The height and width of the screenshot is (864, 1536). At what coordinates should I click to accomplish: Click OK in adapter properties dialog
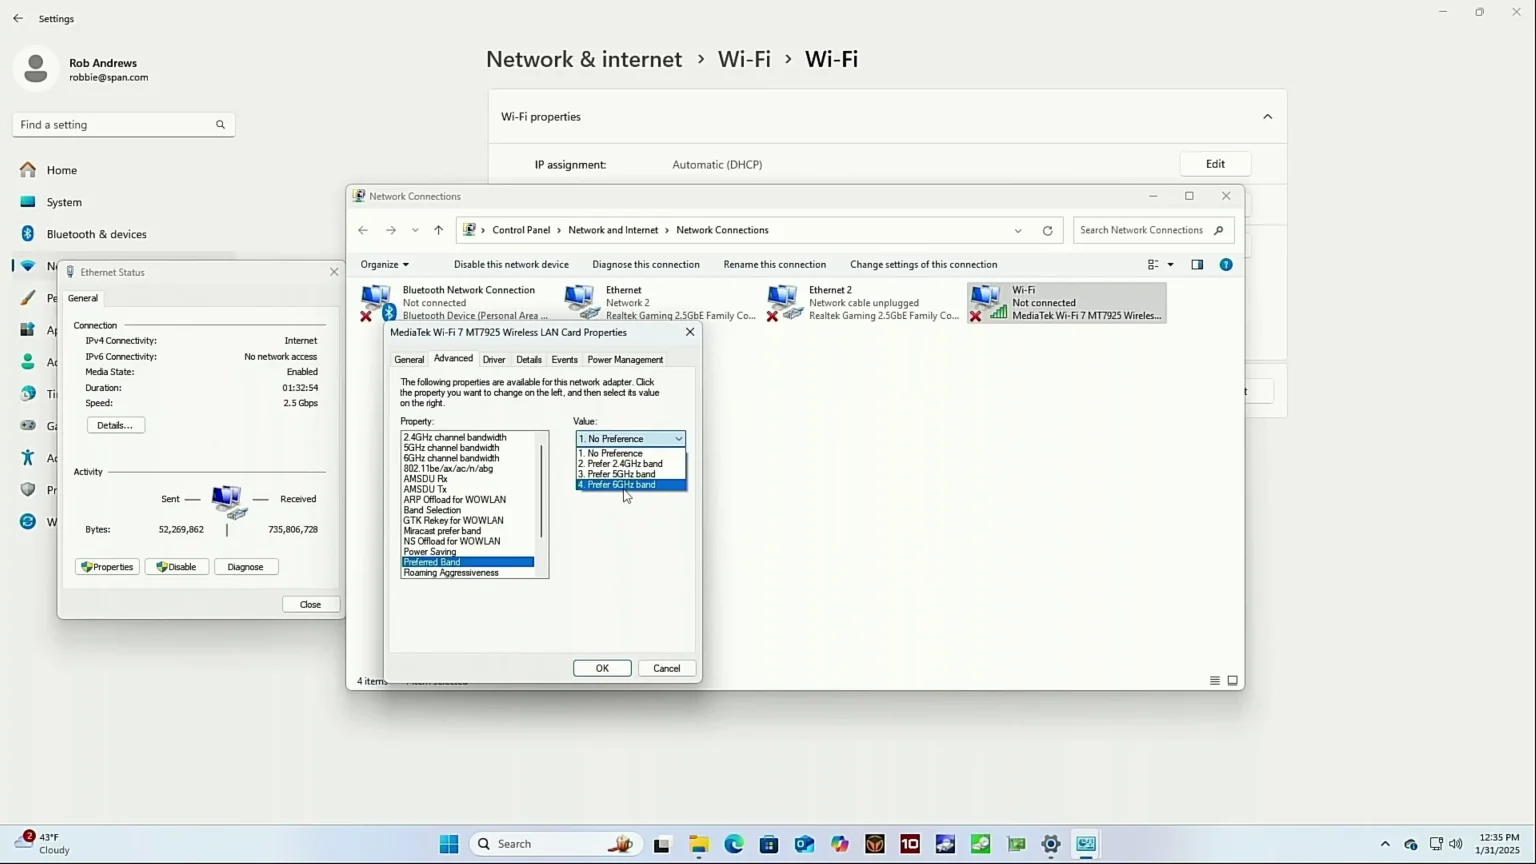602,668
